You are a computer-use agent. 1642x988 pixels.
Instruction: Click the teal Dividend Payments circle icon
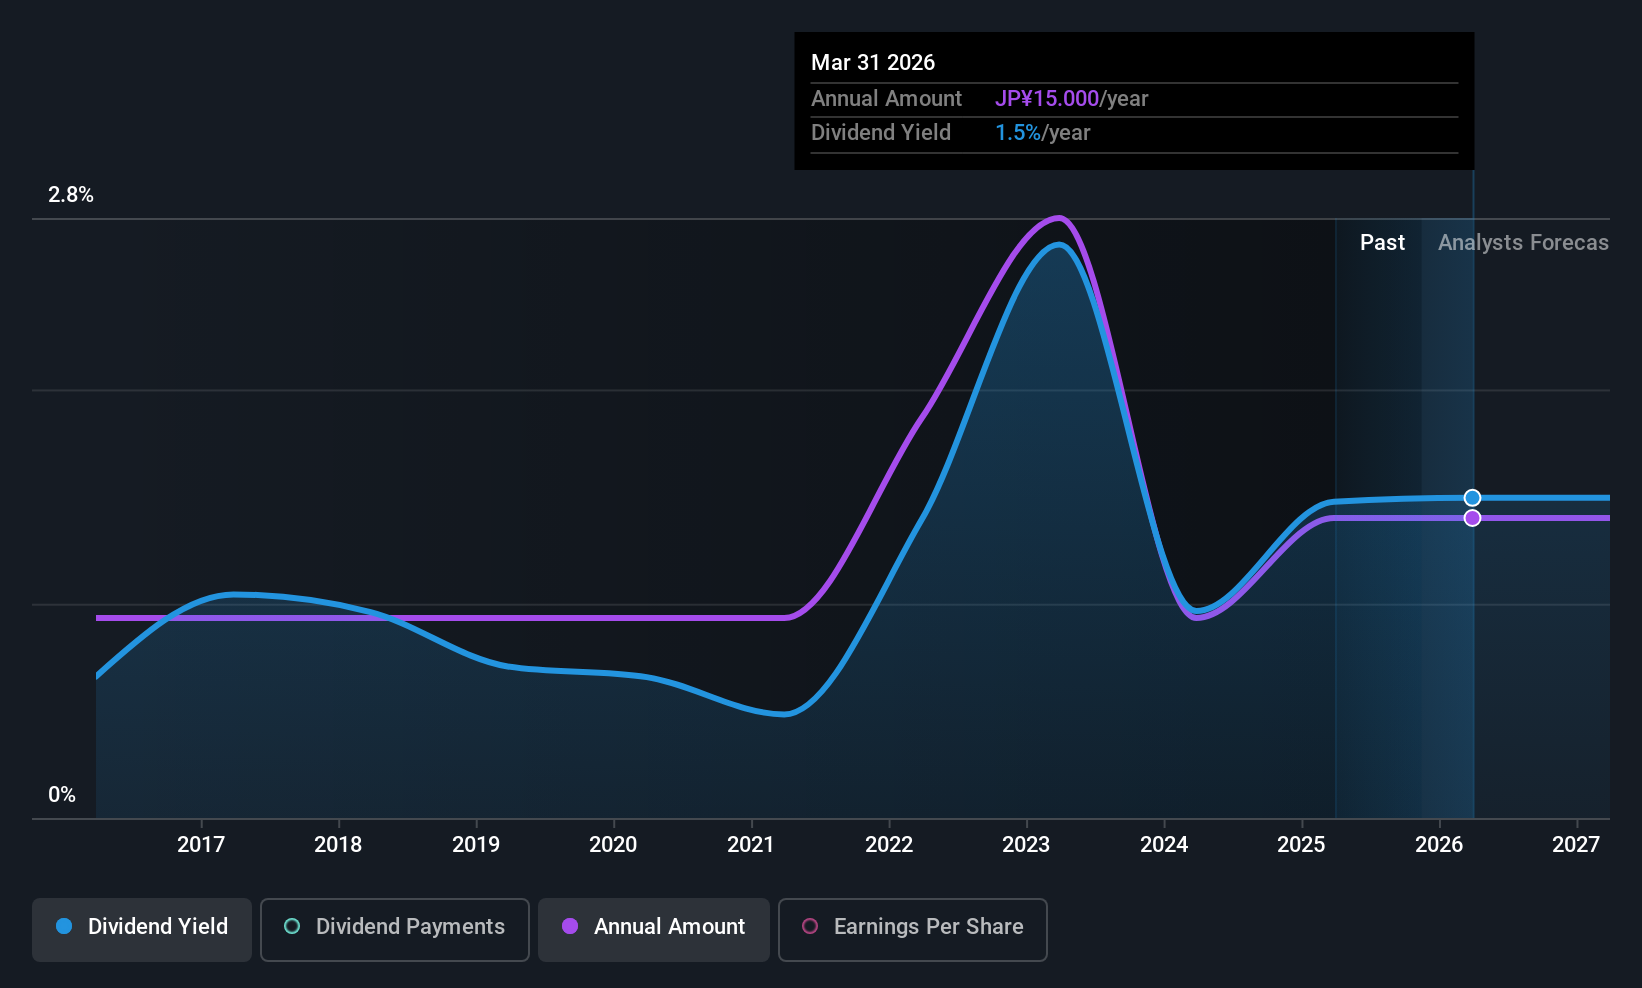[292, 926]
